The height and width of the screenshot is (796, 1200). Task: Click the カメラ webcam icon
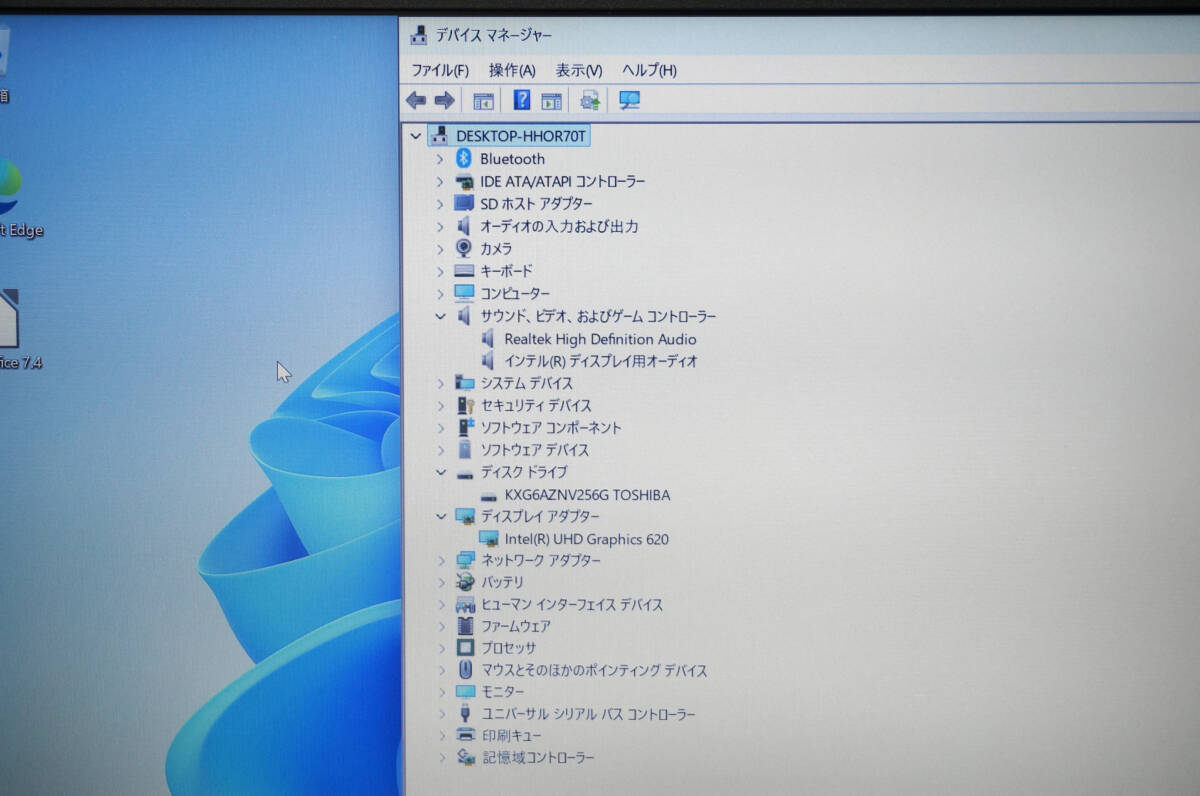click(x=464, y=248)
